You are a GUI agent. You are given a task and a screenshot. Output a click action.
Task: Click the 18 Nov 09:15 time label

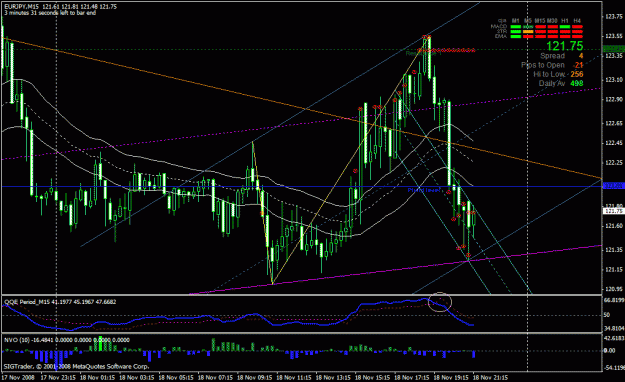[255, 377]
